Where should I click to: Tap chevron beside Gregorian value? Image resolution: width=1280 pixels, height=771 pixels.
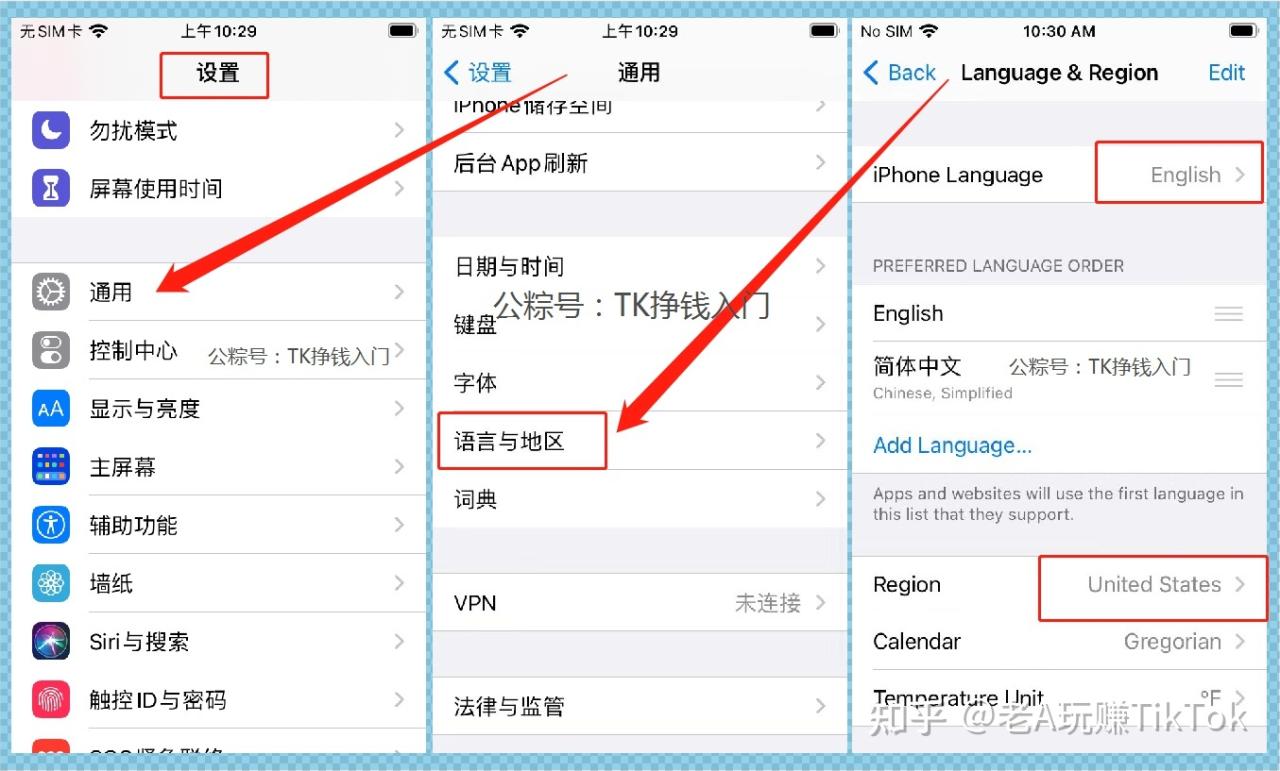(x=1241, y=642)
